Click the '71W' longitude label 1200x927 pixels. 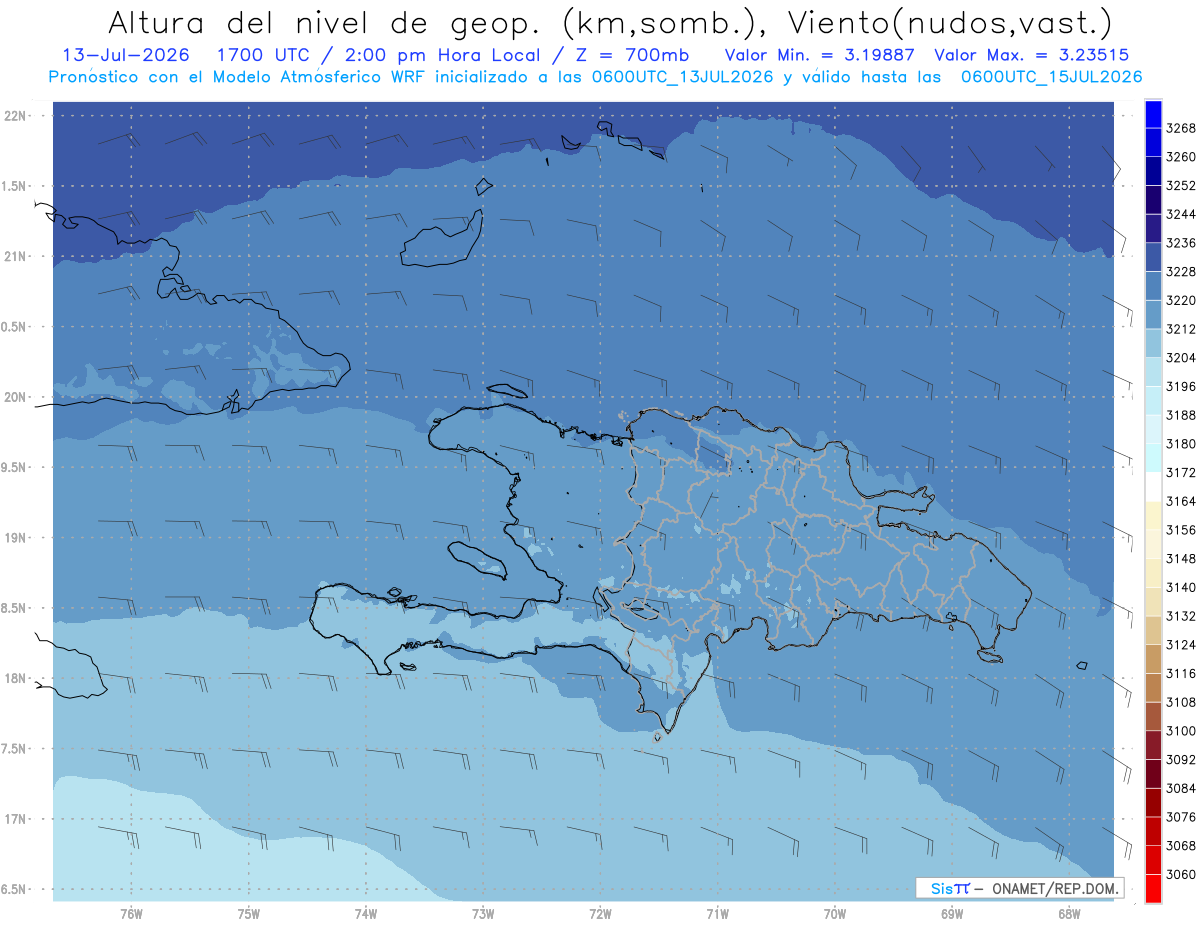pyautogui.click(x=717, y=914)
